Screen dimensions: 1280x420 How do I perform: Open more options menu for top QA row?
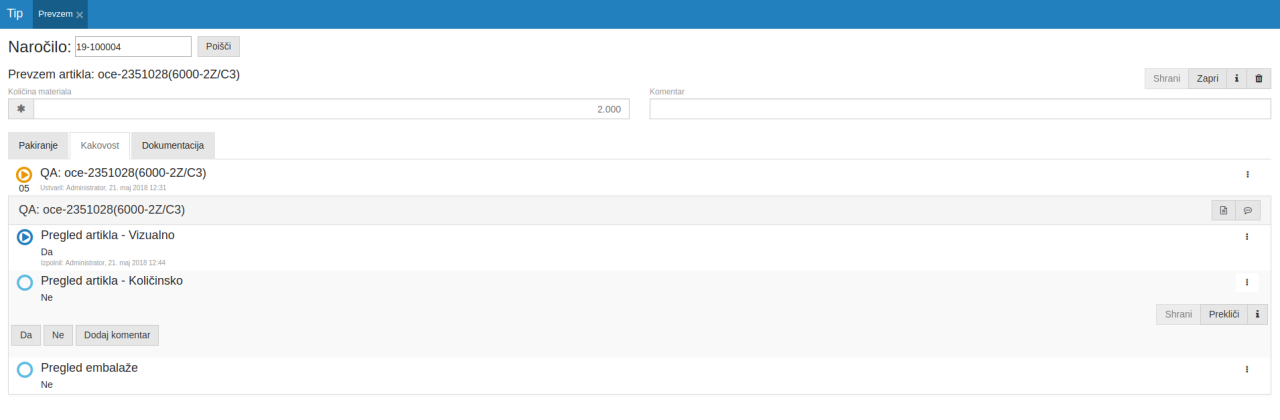click(x=1247, y=174)
